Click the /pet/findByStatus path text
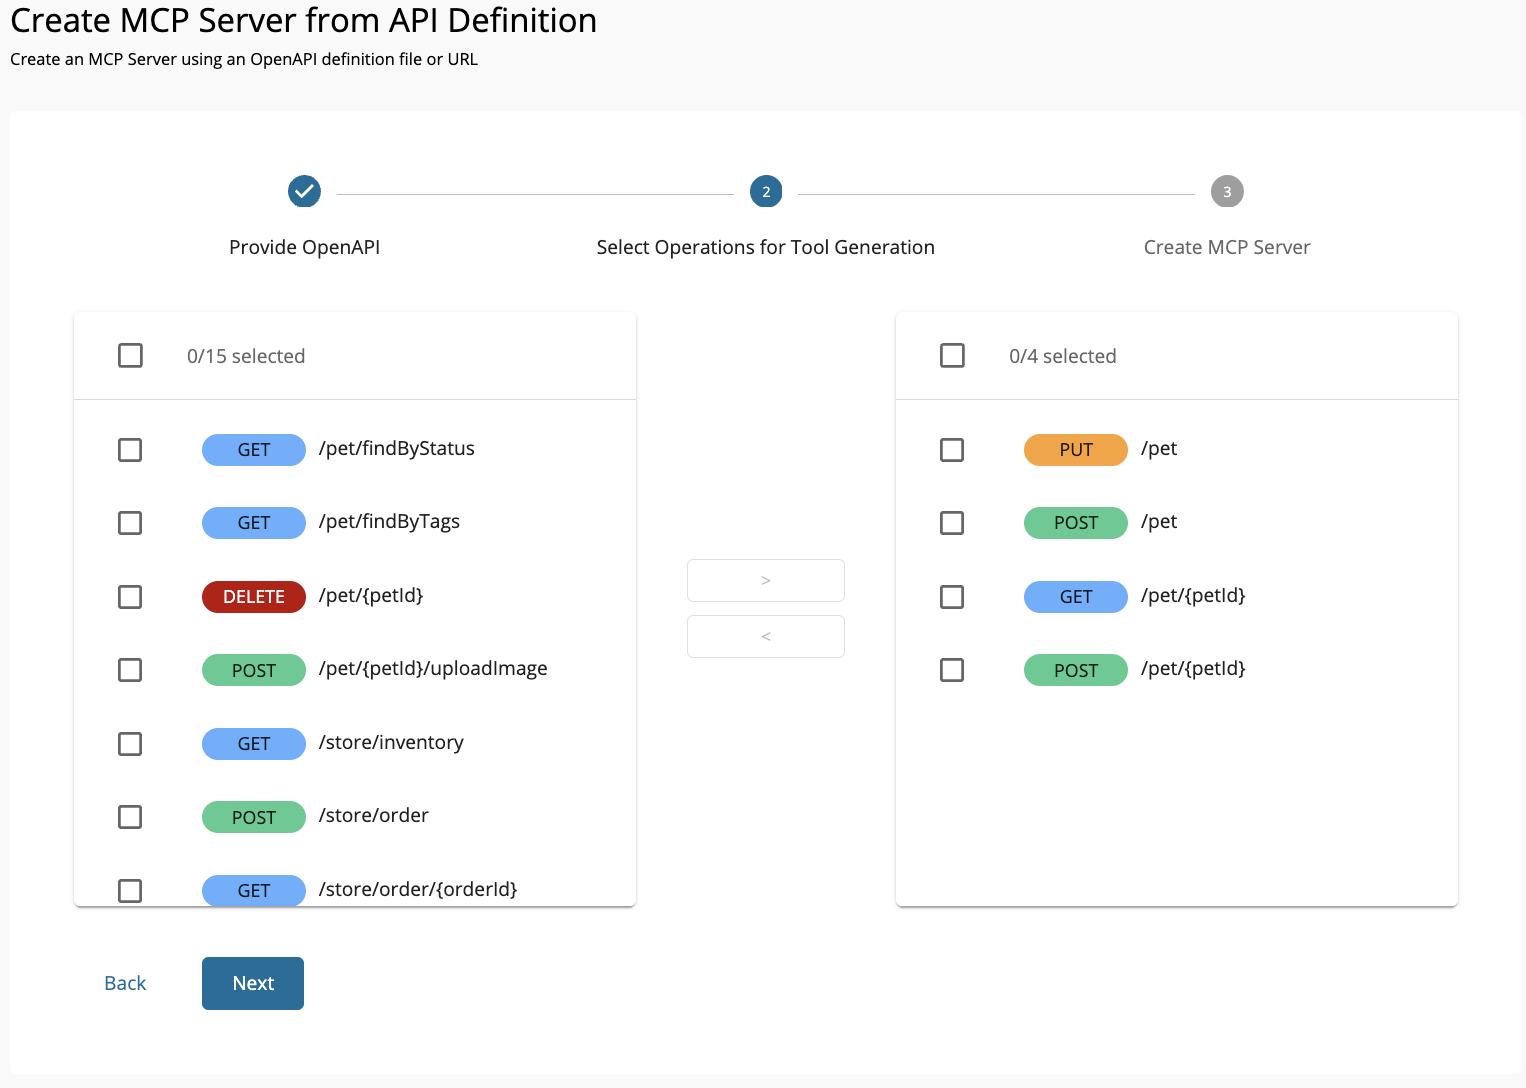Screen dimensions: 1526x1088 pyautogui.click(x=397, y=448)
